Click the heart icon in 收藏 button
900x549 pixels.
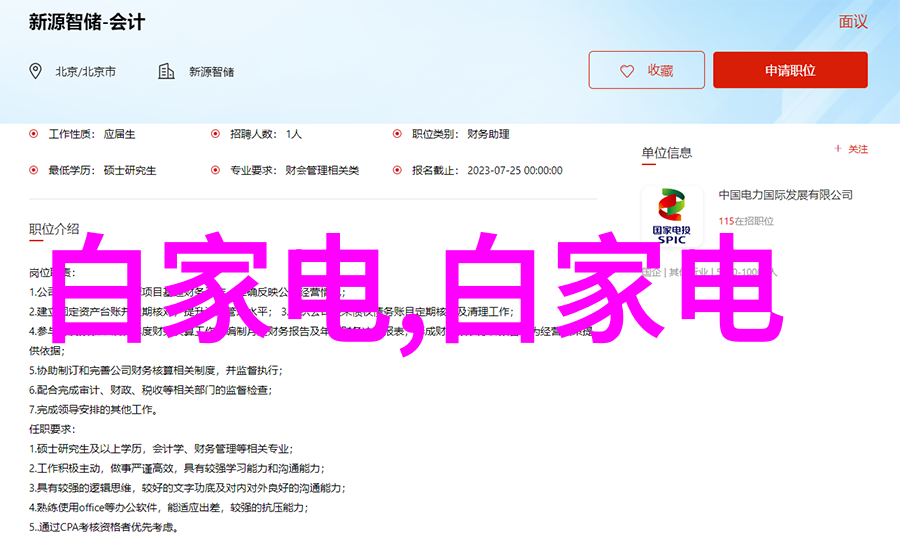tap(627, 71)
